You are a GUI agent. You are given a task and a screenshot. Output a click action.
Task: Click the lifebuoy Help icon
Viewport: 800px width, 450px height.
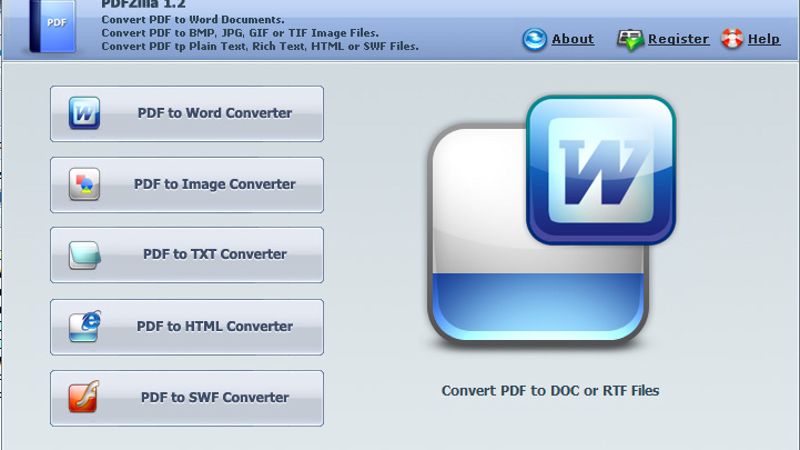[x=732, y=39]
